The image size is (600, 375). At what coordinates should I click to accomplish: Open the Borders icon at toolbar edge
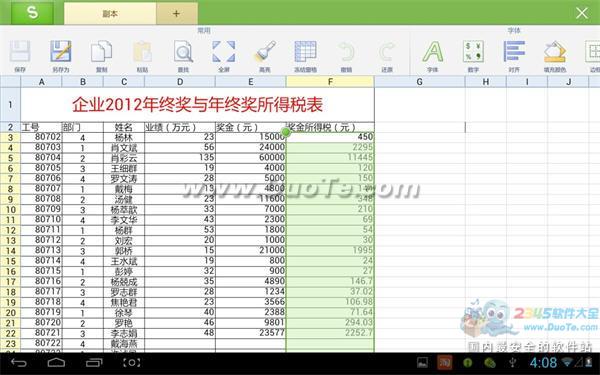click(593, 55)
